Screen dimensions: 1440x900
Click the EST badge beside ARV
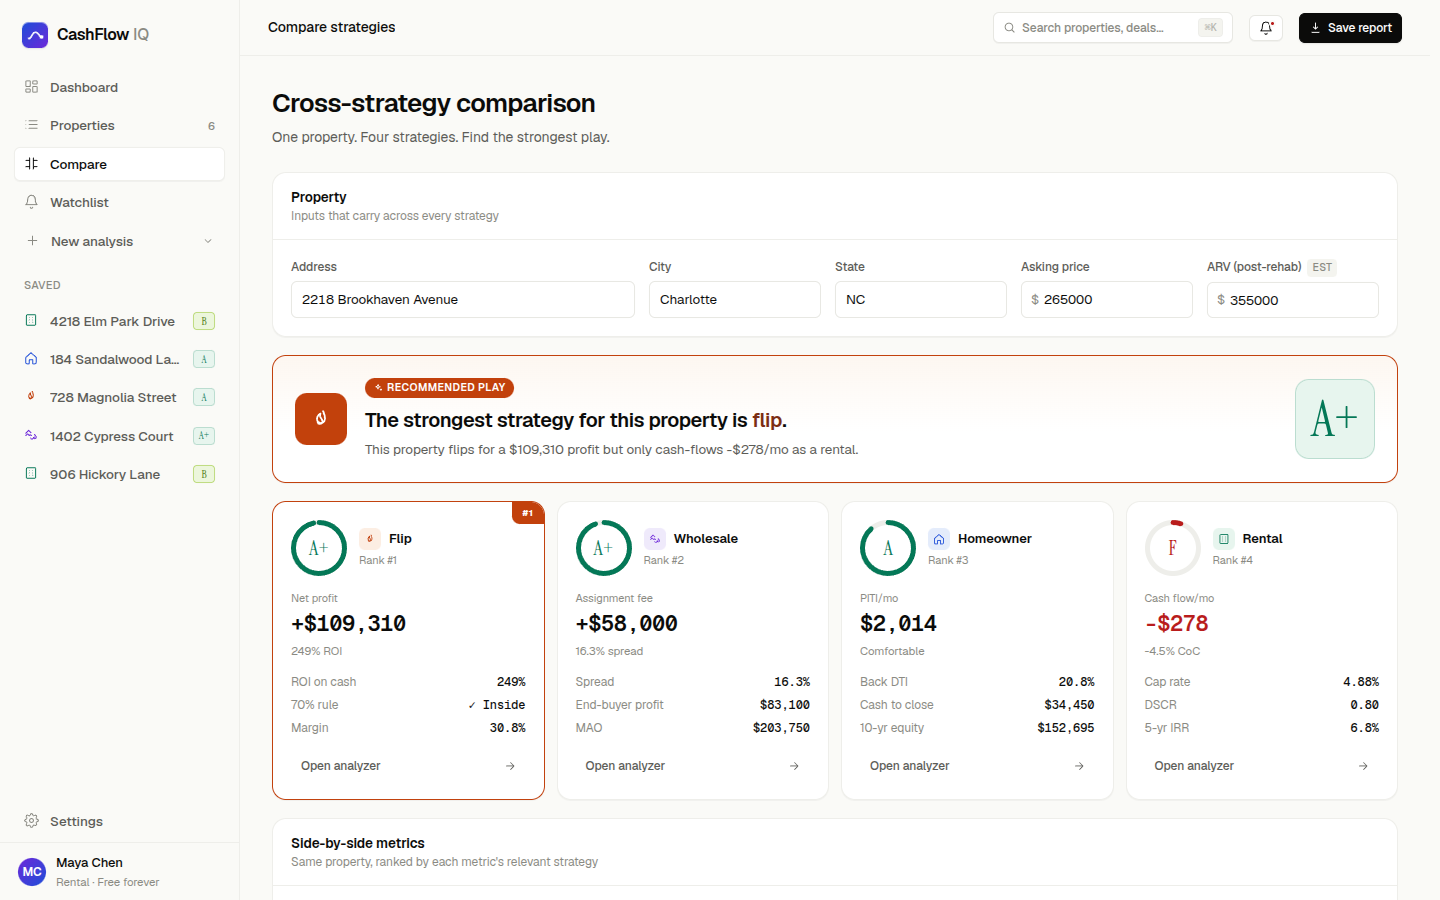coord(1322,267)
